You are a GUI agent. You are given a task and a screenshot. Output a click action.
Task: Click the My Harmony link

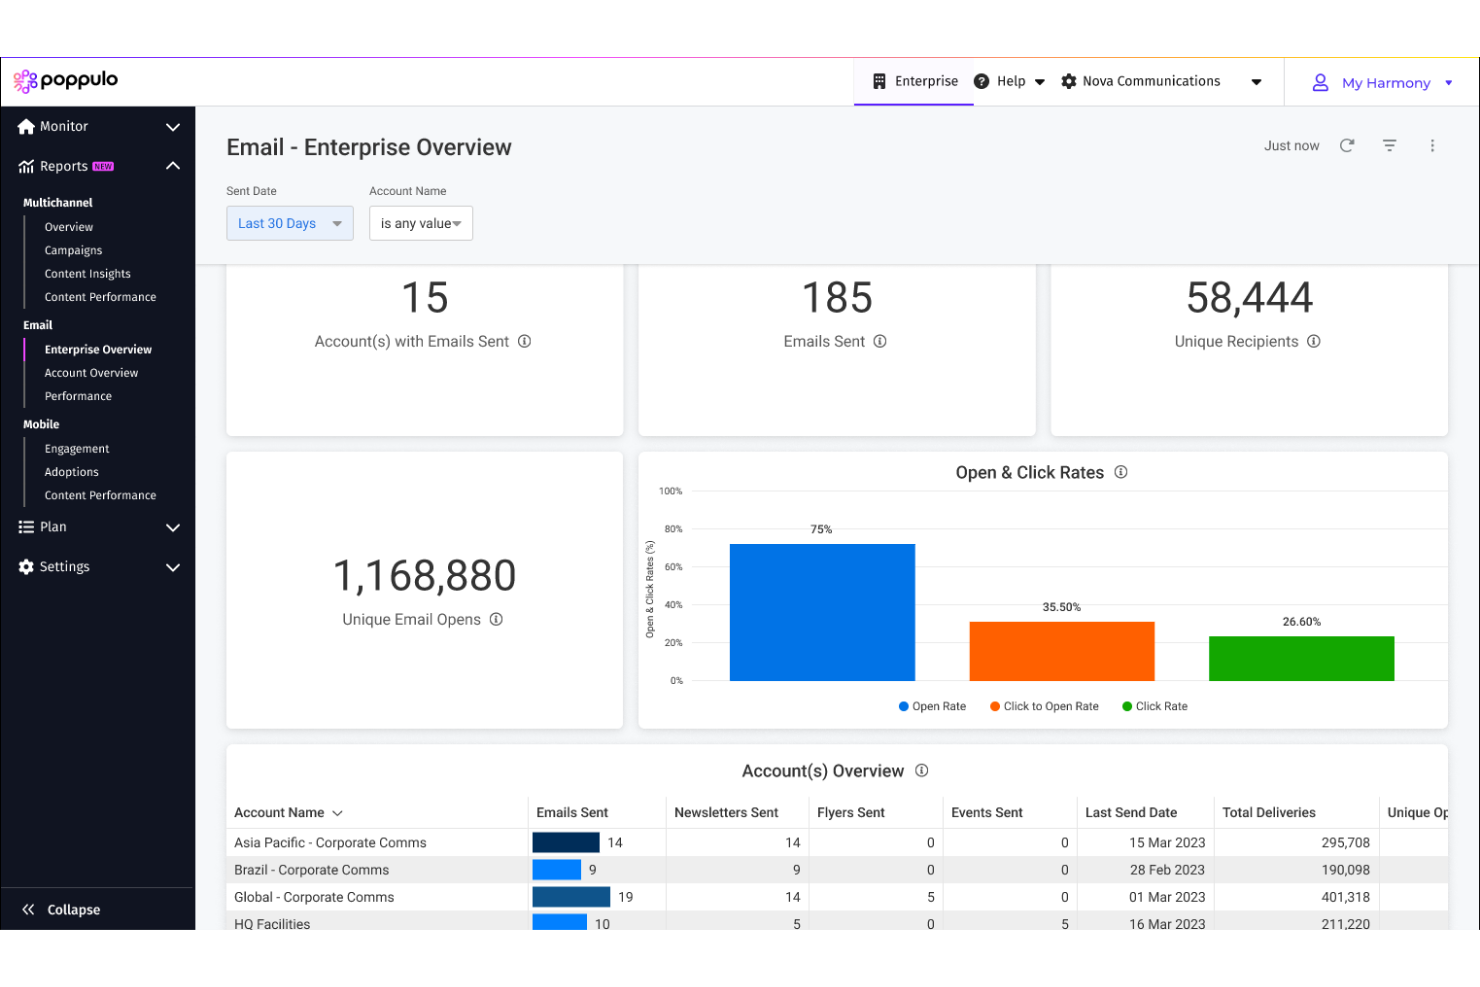tap(1386, 83)
